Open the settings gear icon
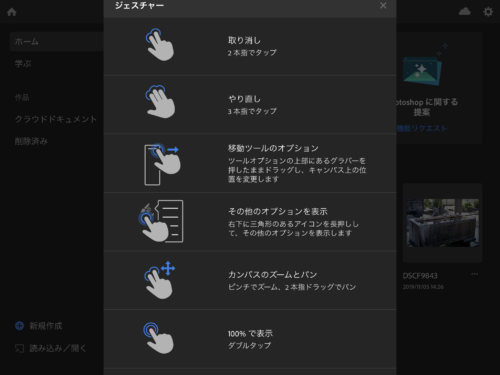Screen dimensions: 500x375 (x=488, y=12)
